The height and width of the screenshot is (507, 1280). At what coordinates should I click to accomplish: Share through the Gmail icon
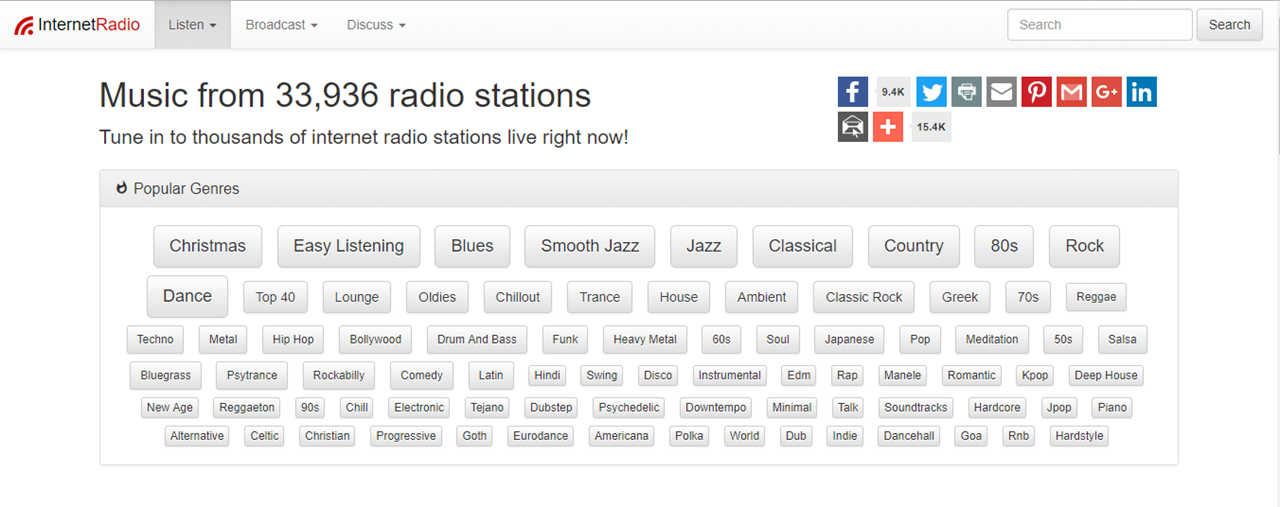click(1071, 92)
